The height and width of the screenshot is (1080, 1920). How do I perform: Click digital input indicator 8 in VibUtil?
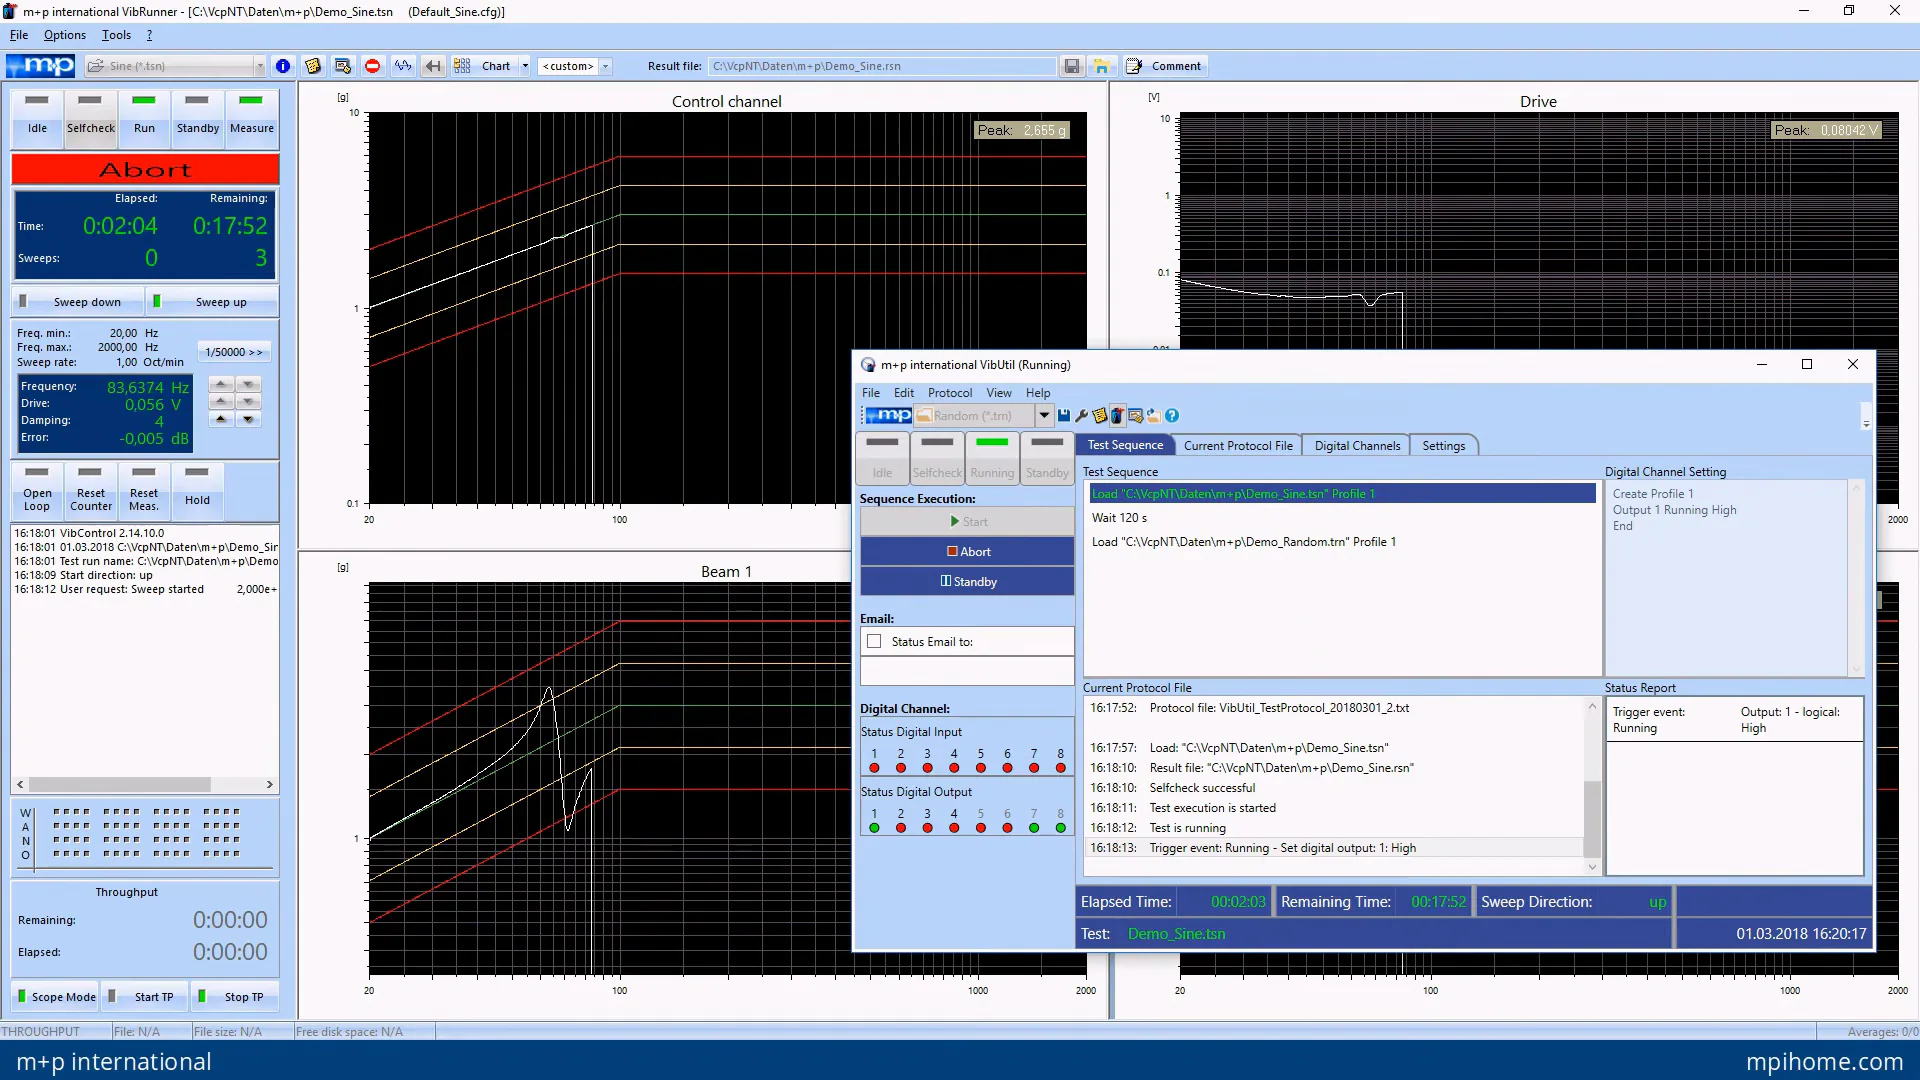pyautogui.click(x=1061, y=768)
